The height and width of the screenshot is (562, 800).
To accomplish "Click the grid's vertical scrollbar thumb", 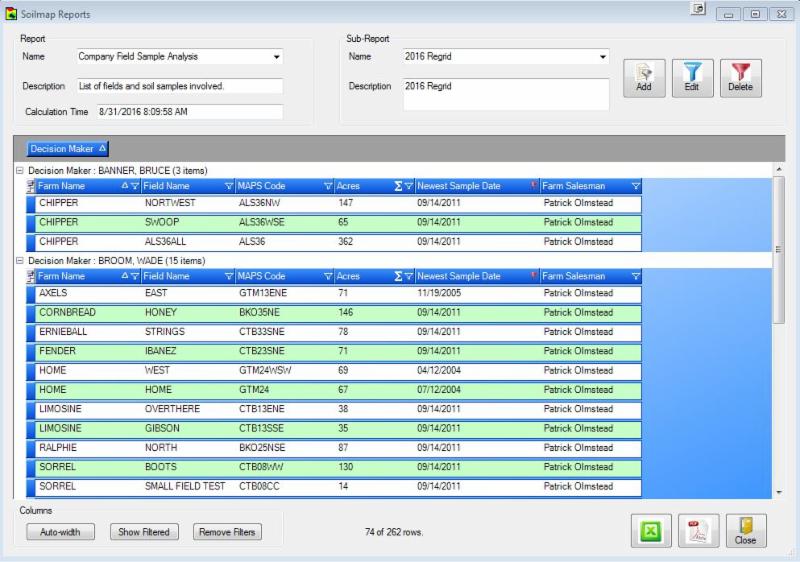I will pyautogui.click(x=780, y=250).
